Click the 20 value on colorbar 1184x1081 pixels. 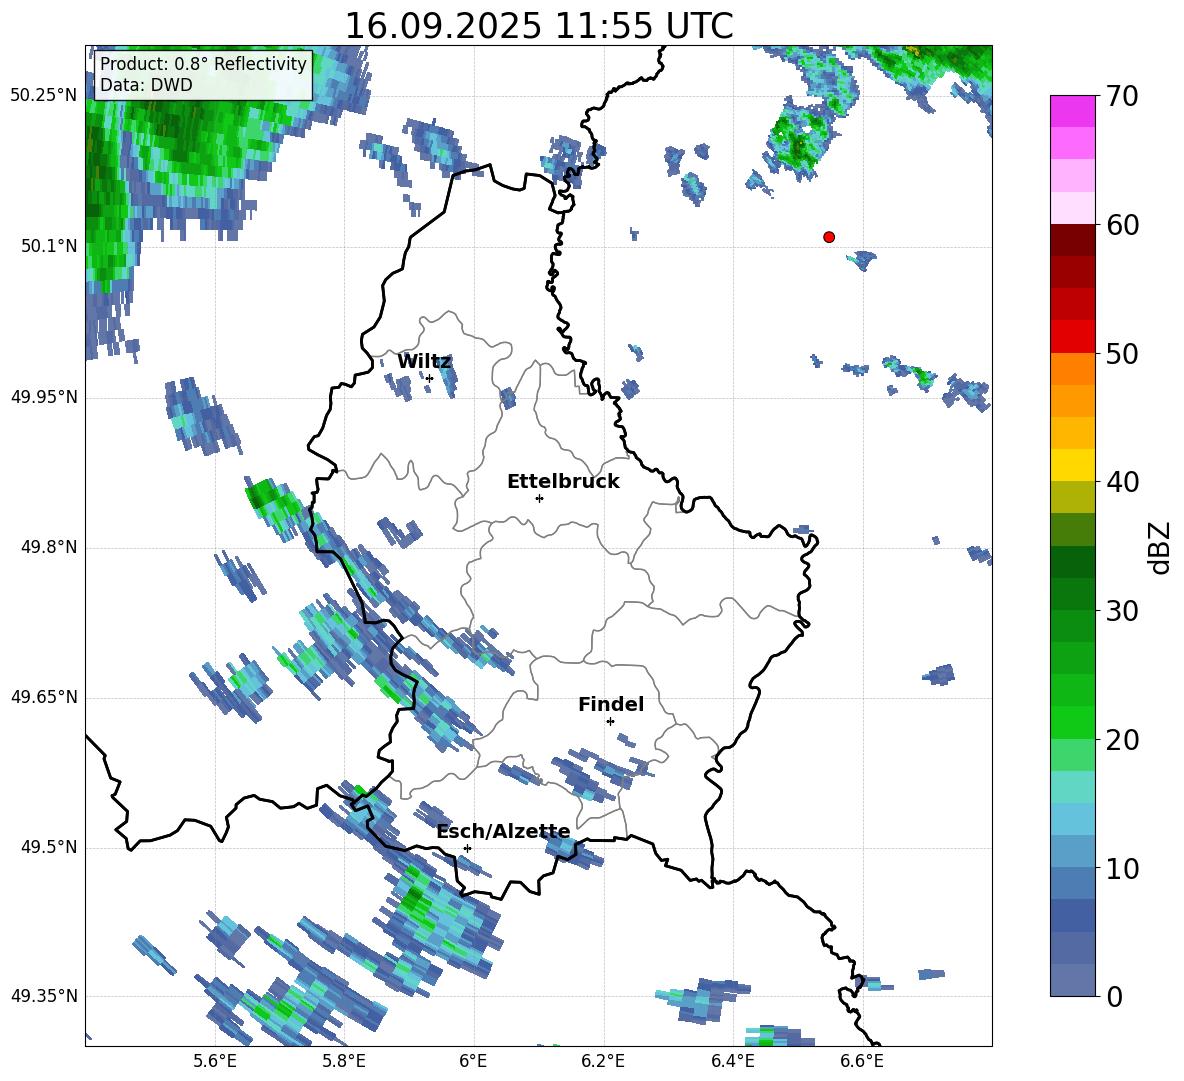coord(1123,740)
